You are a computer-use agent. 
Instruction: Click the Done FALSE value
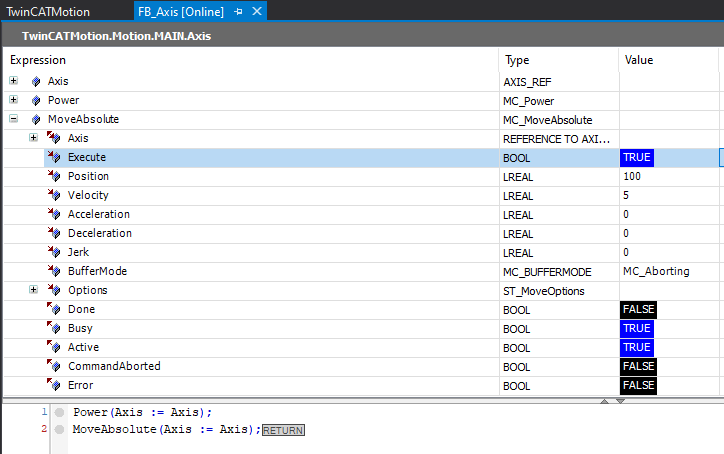point(638,309)
